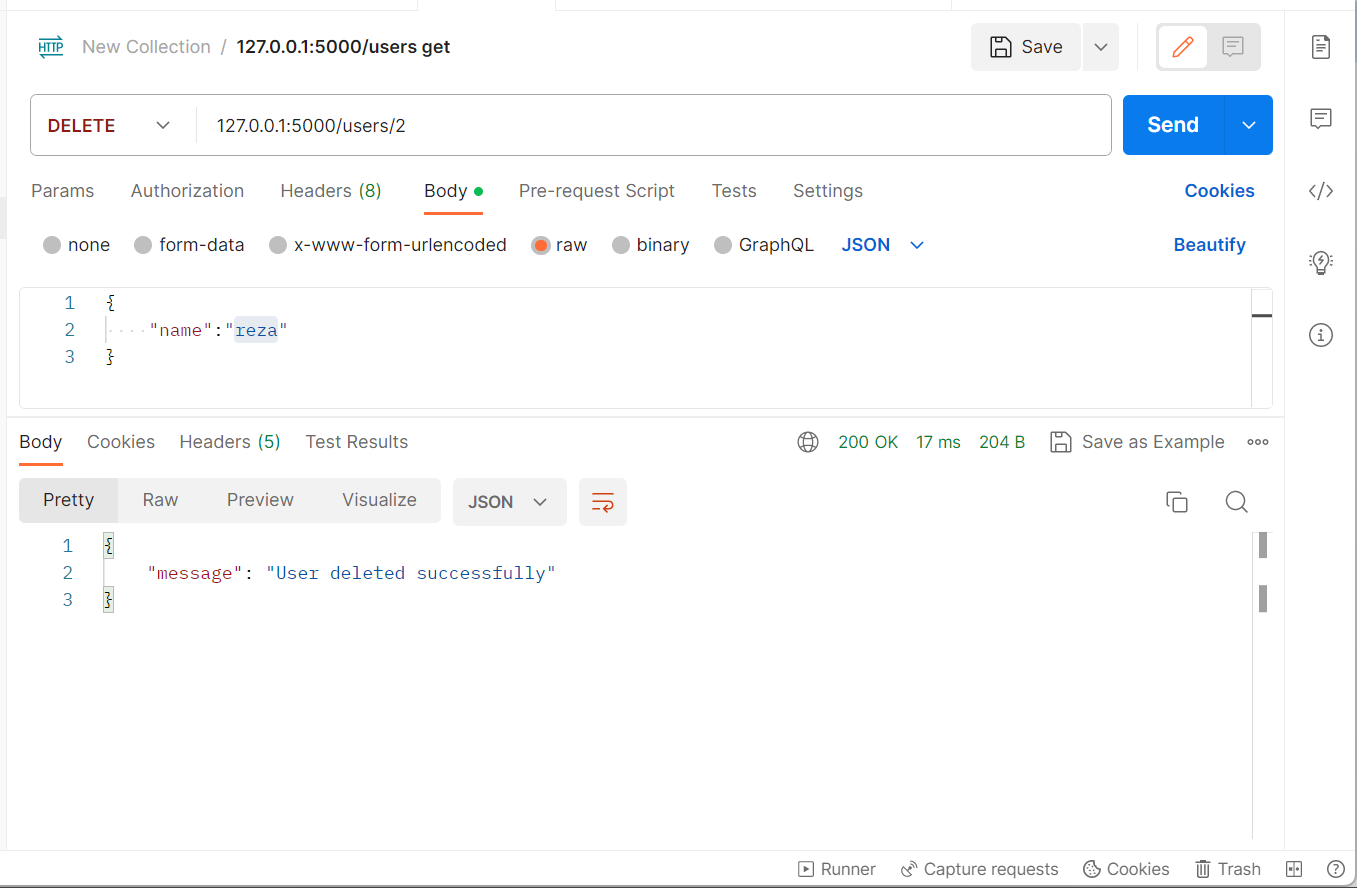Beautify the JSON body
Screen dimensions: 1357x888
tap(1210, 245)
